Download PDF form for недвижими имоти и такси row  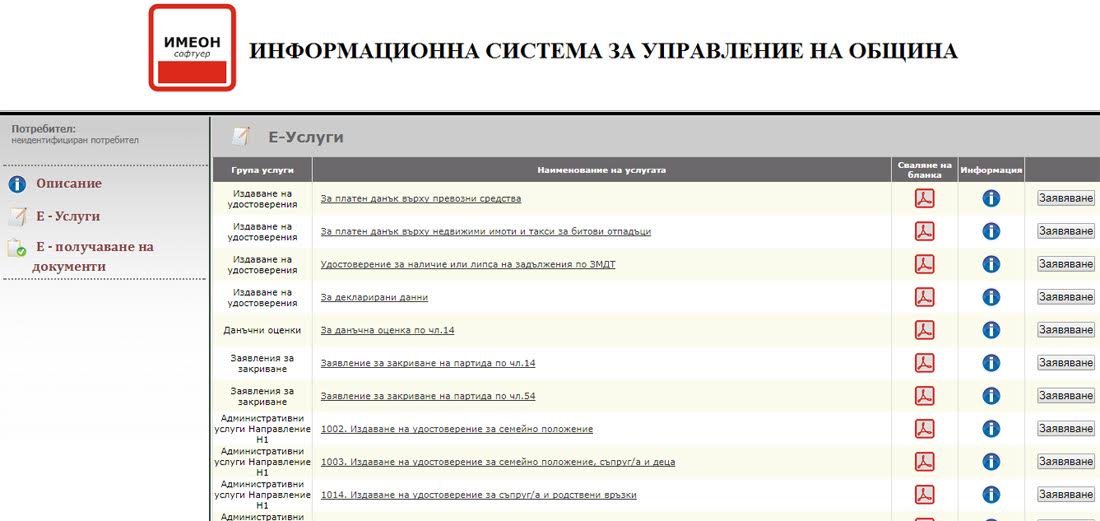click(x=924, y=231)
